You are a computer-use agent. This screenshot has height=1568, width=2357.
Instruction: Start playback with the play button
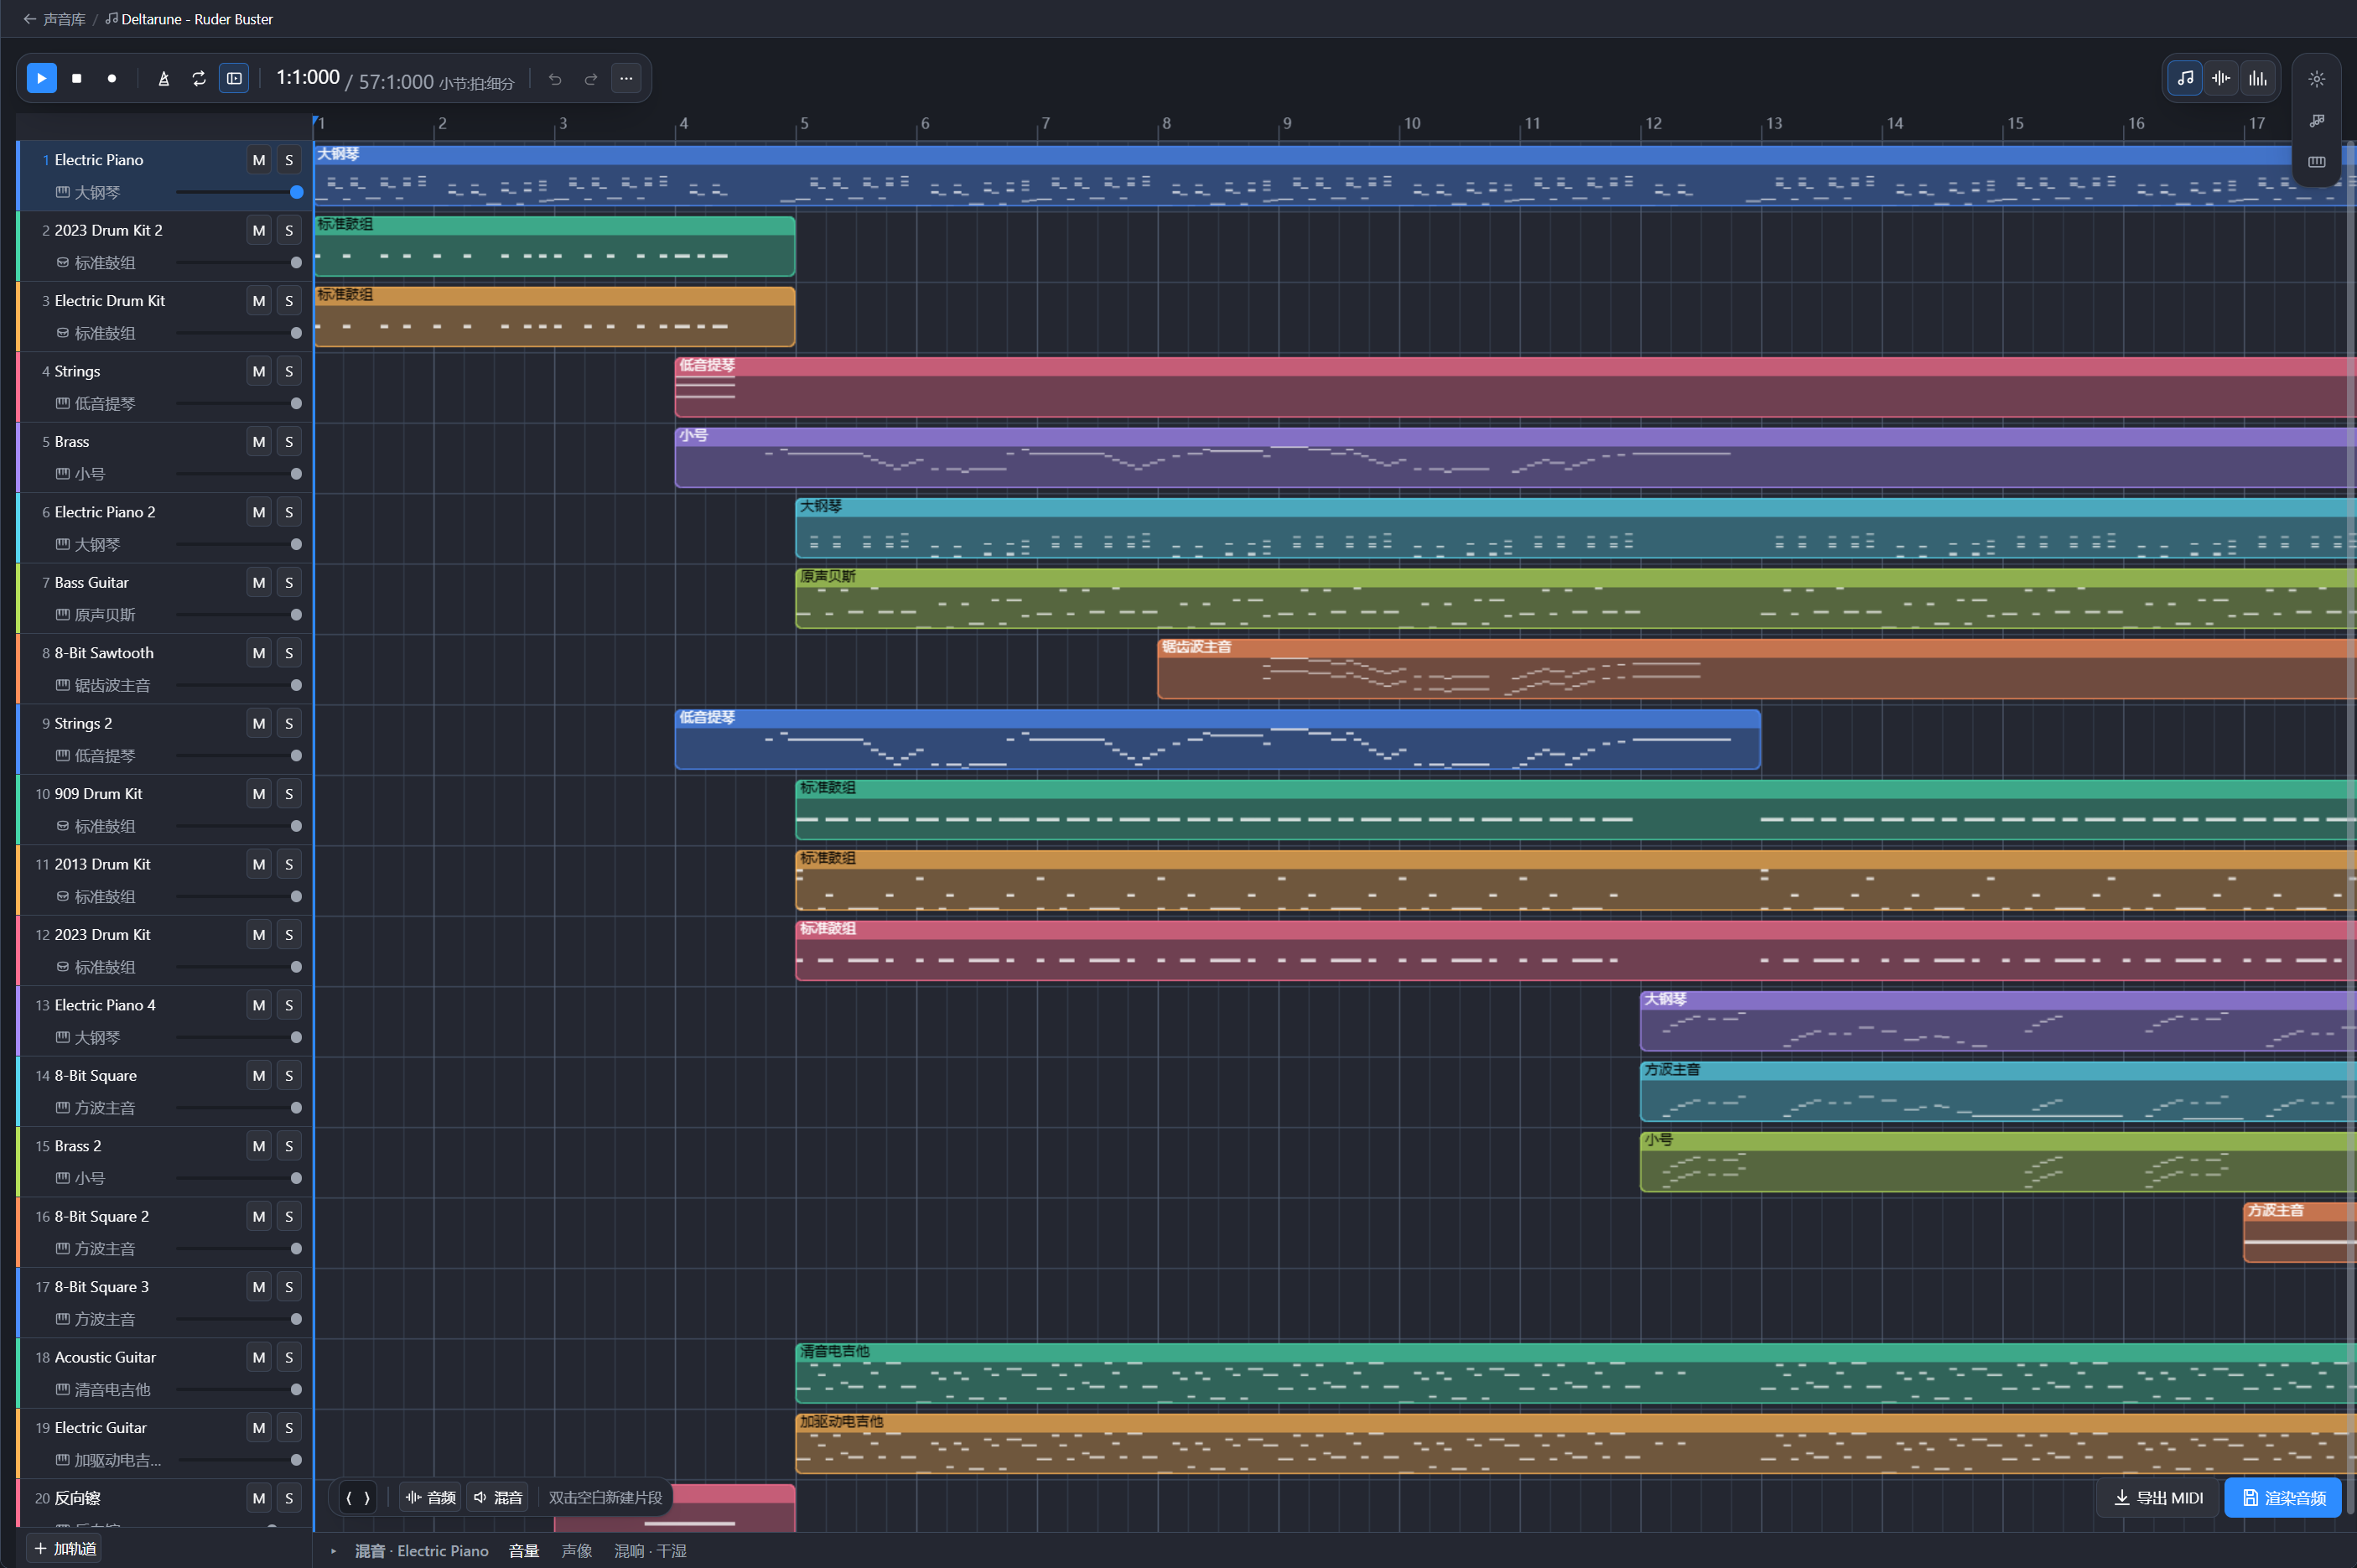pyautogui.click(x=41, y=78)
